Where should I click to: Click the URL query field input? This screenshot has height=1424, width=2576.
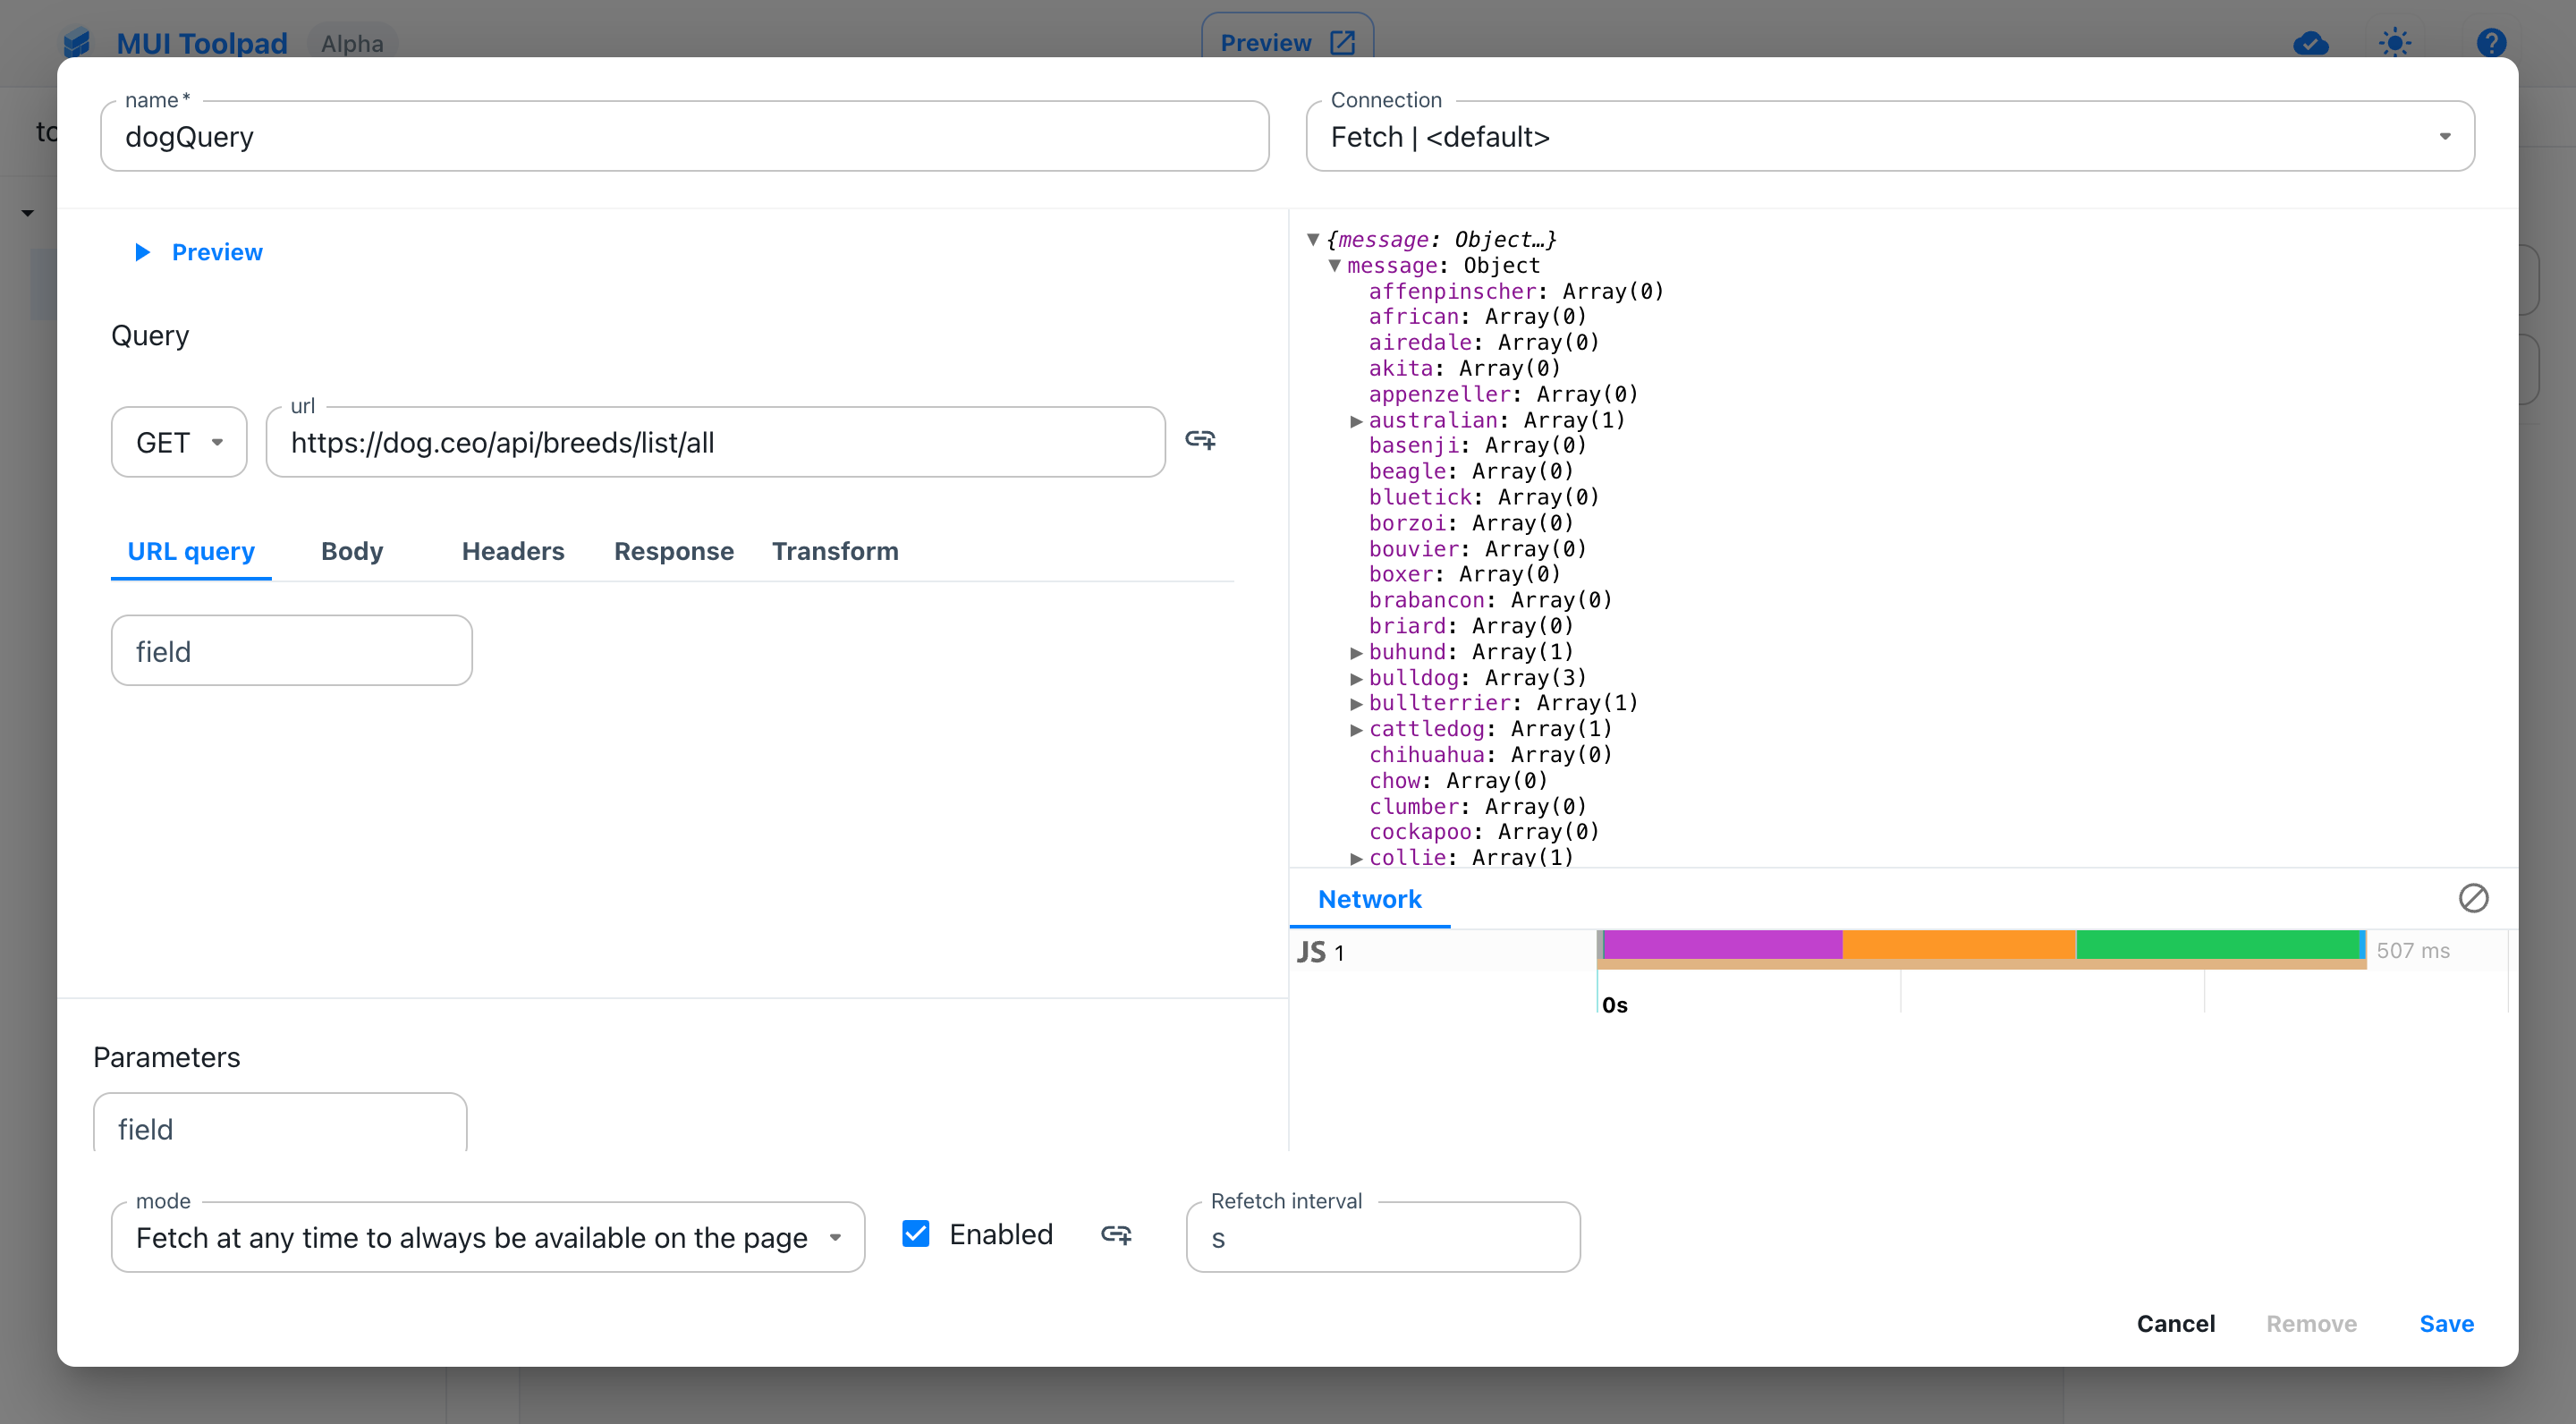[x=291, y=651]
